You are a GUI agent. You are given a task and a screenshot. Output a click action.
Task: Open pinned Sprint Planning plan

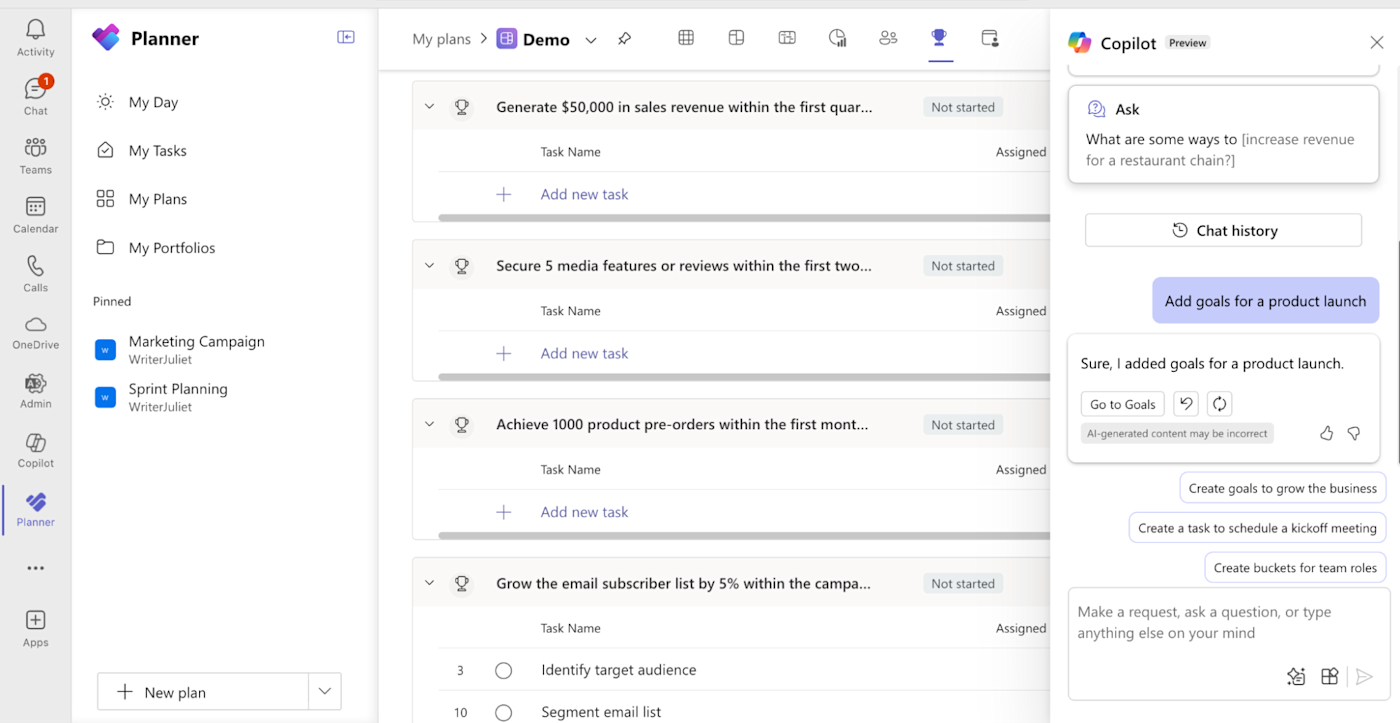[x=178, y=397]
